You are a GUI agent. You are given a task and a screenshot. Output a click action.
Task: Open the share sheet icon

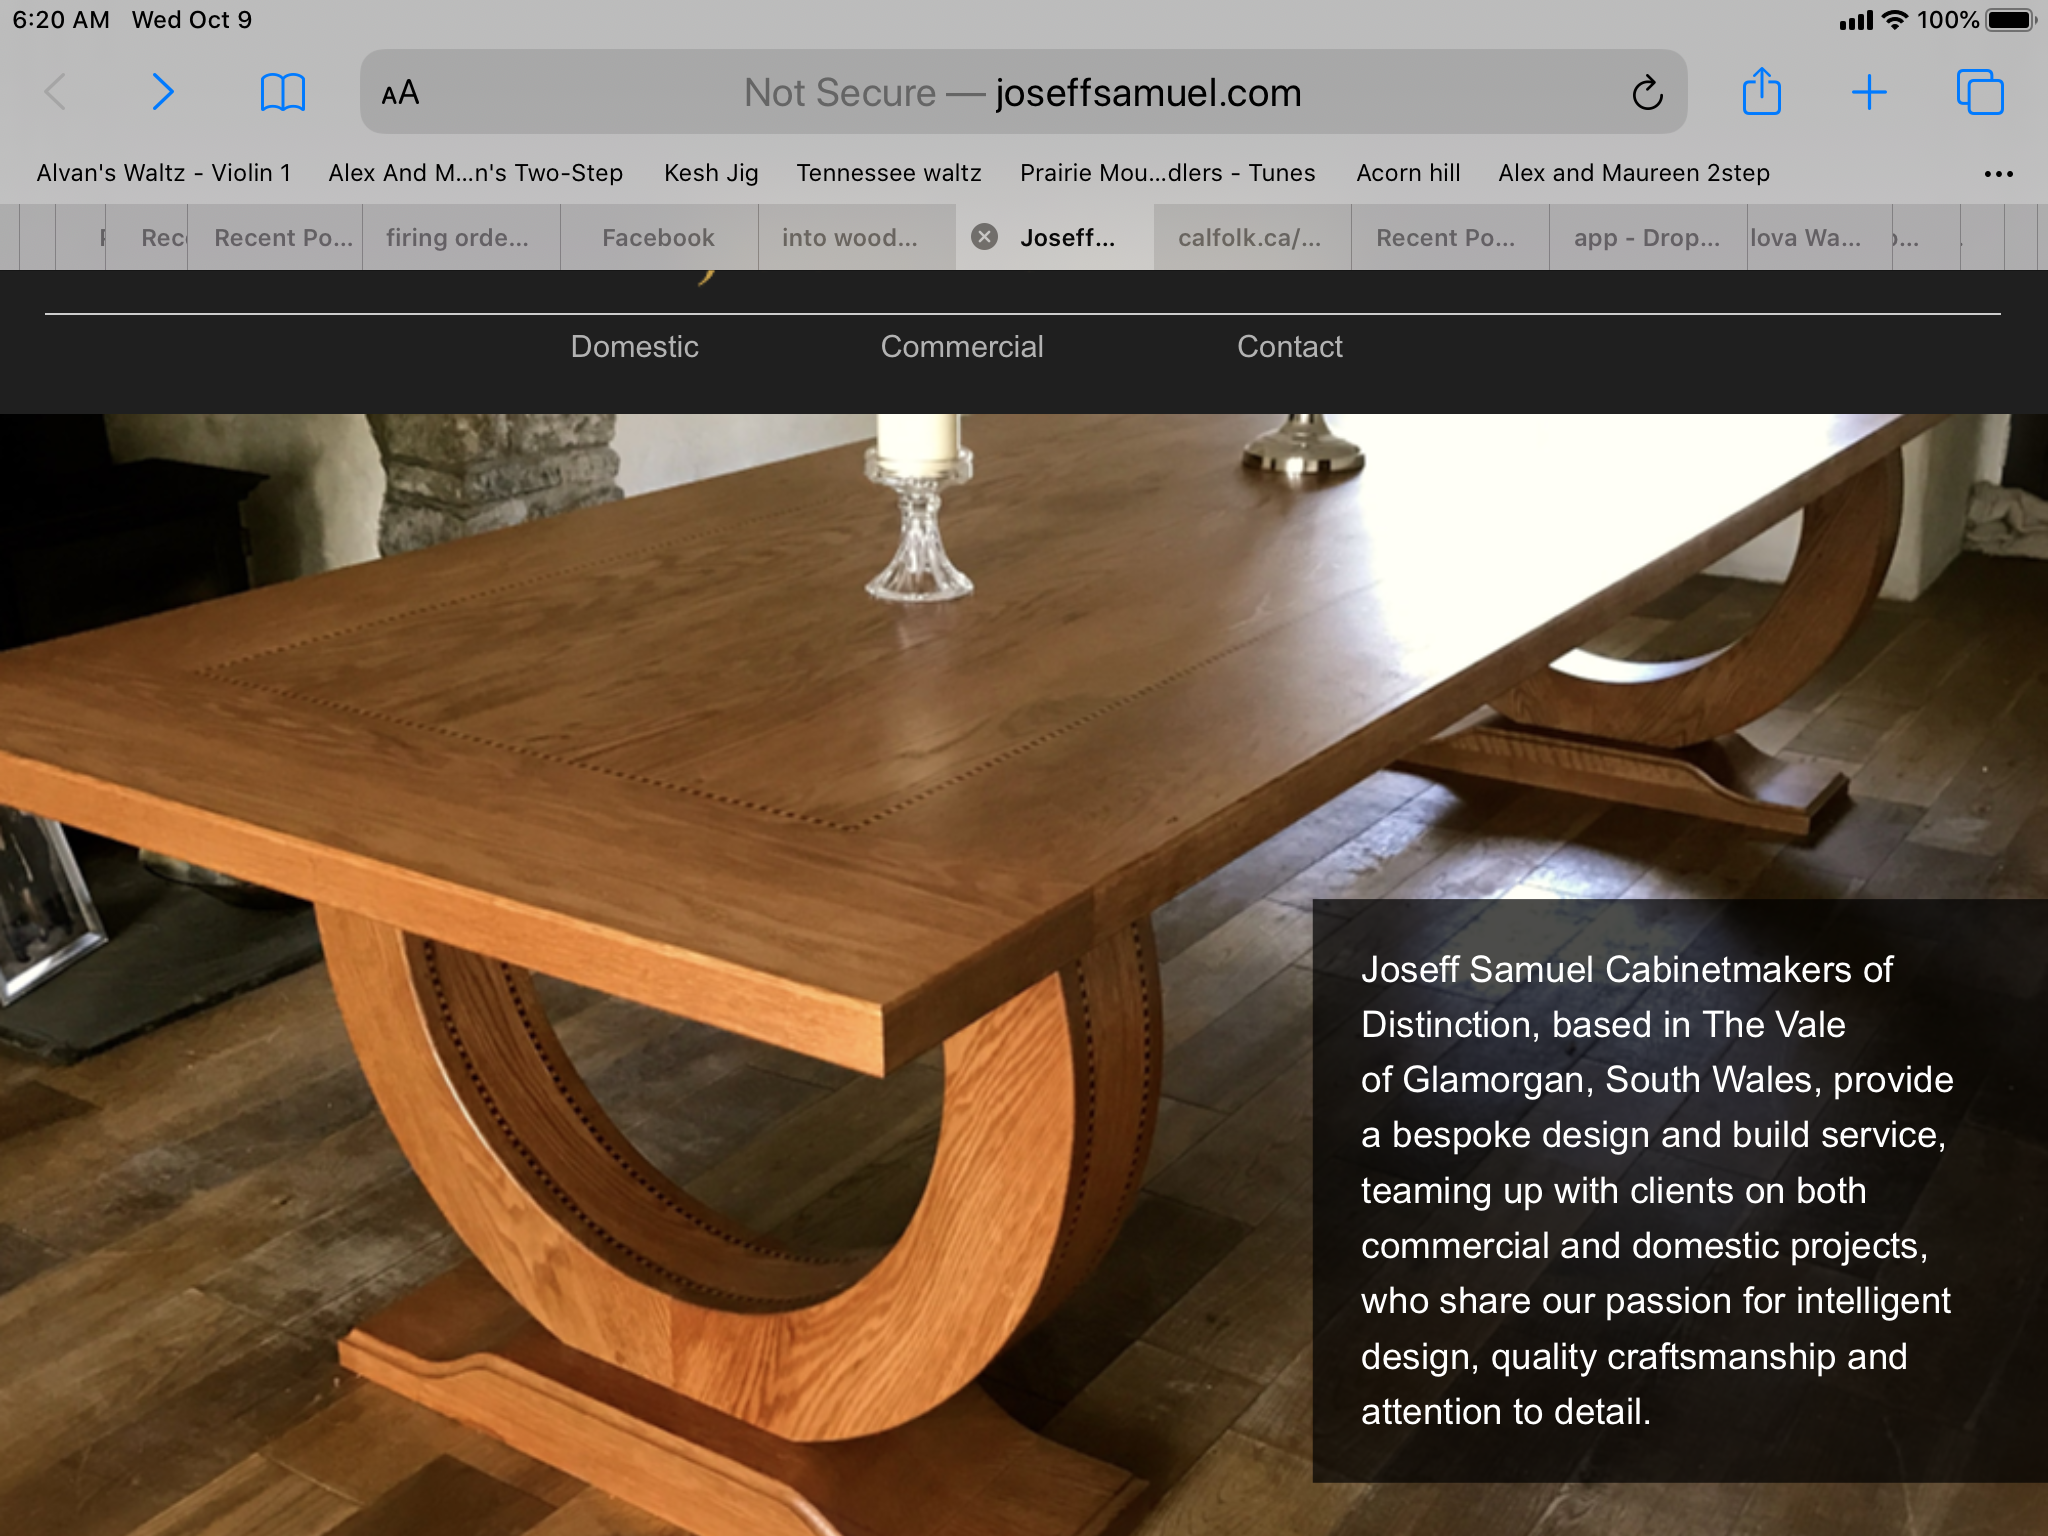pyautogui.click(x=1761, y=91)
